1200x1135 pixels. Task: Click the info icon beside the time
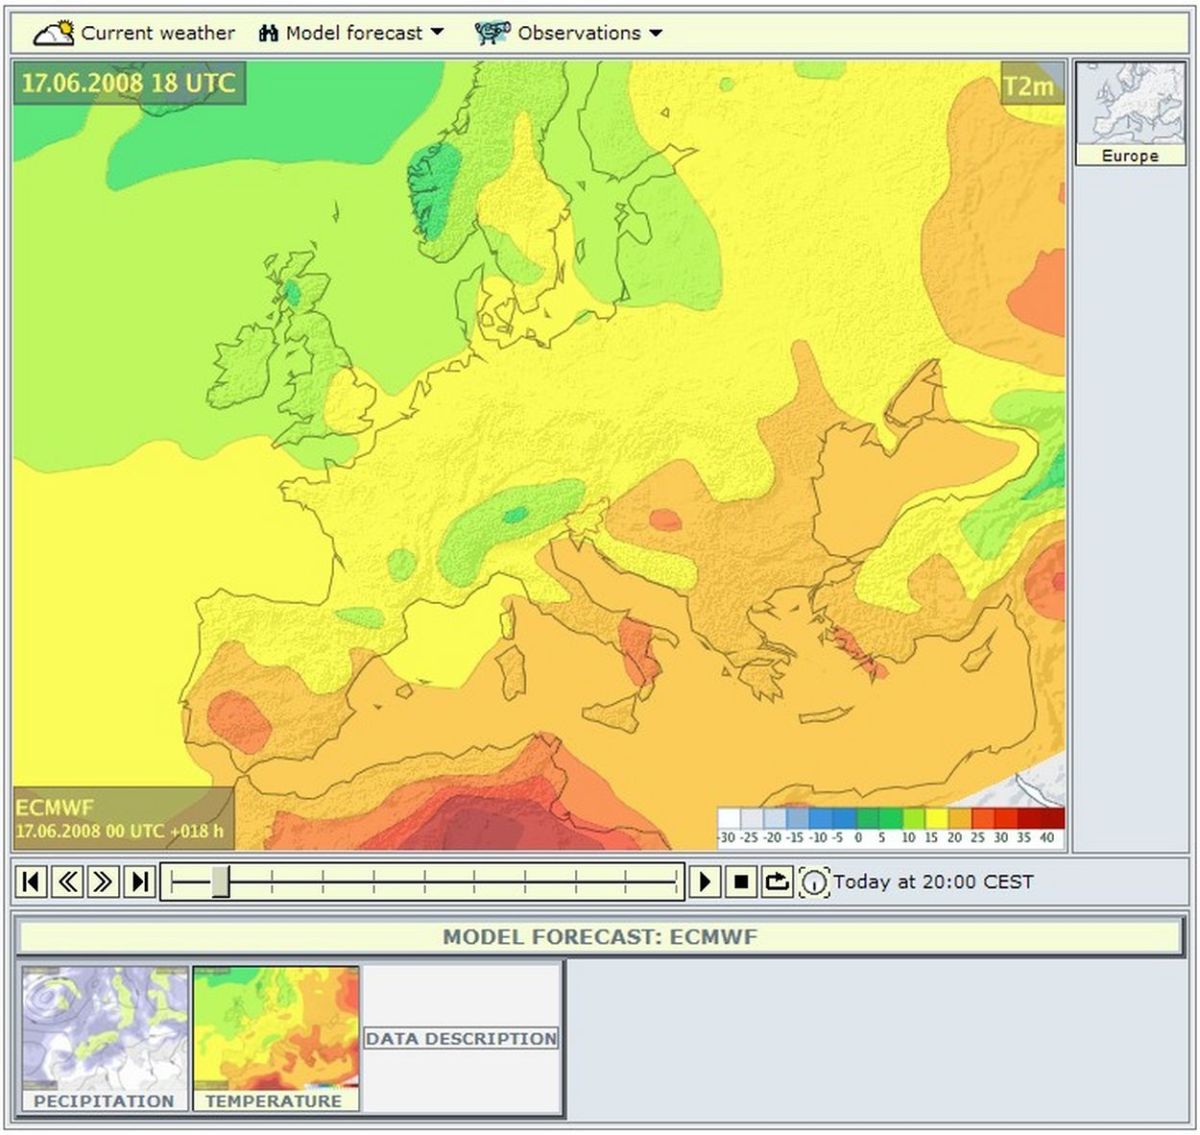click(x=814, y=883)
